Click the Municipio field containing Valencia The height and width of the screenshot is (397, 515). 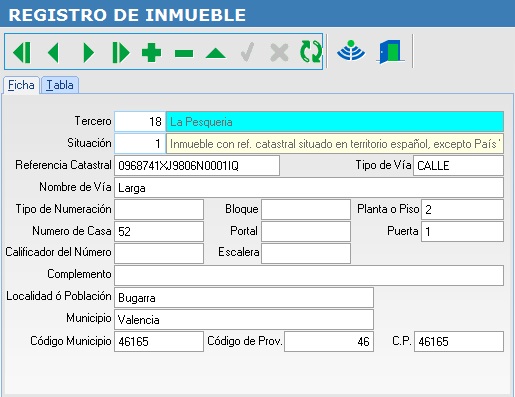pyautogui.click(x=244, y=319)
